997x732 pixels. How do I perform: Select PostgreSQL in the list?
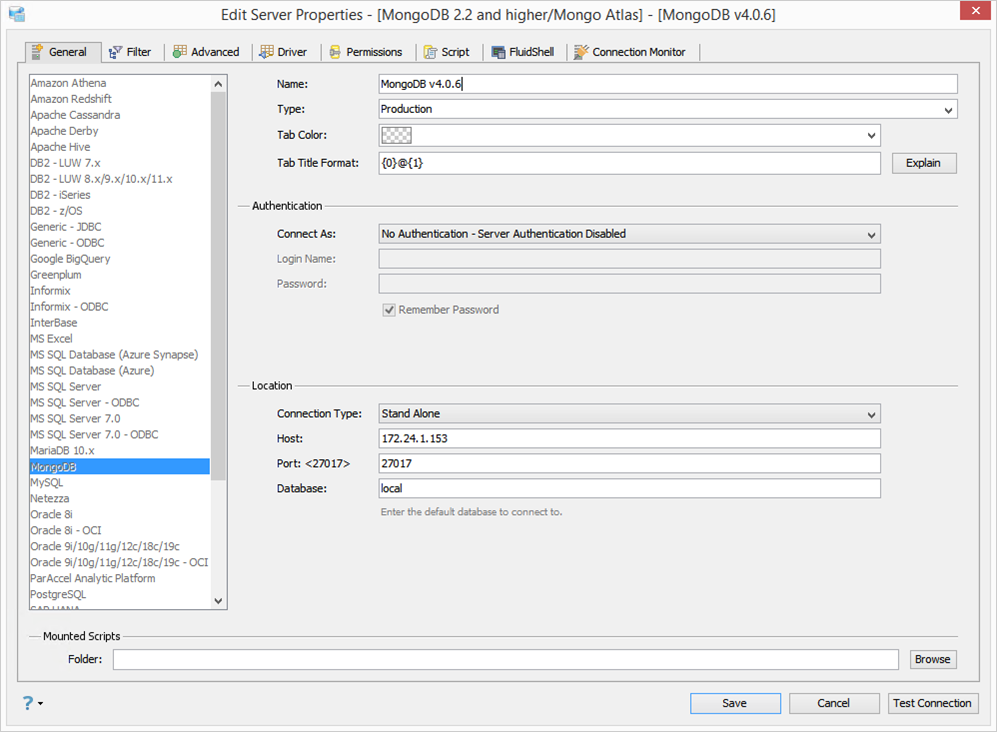coord(120,595)
